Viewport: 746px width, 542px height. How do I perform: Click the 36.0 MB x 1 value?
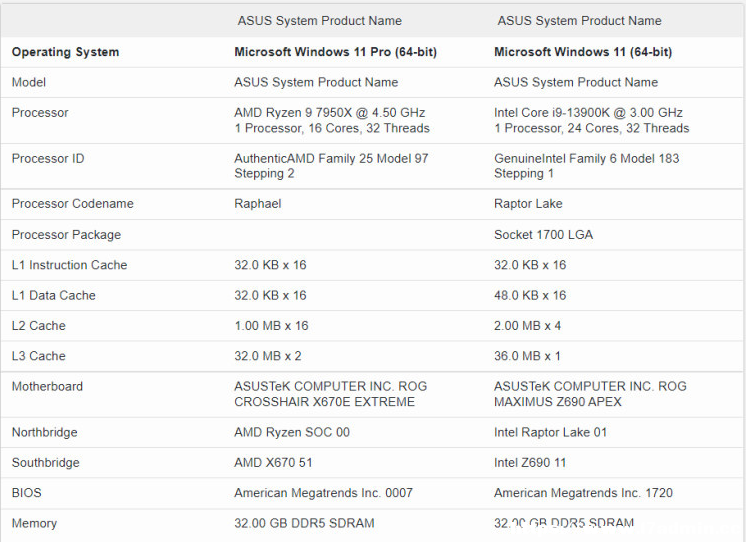527,356
